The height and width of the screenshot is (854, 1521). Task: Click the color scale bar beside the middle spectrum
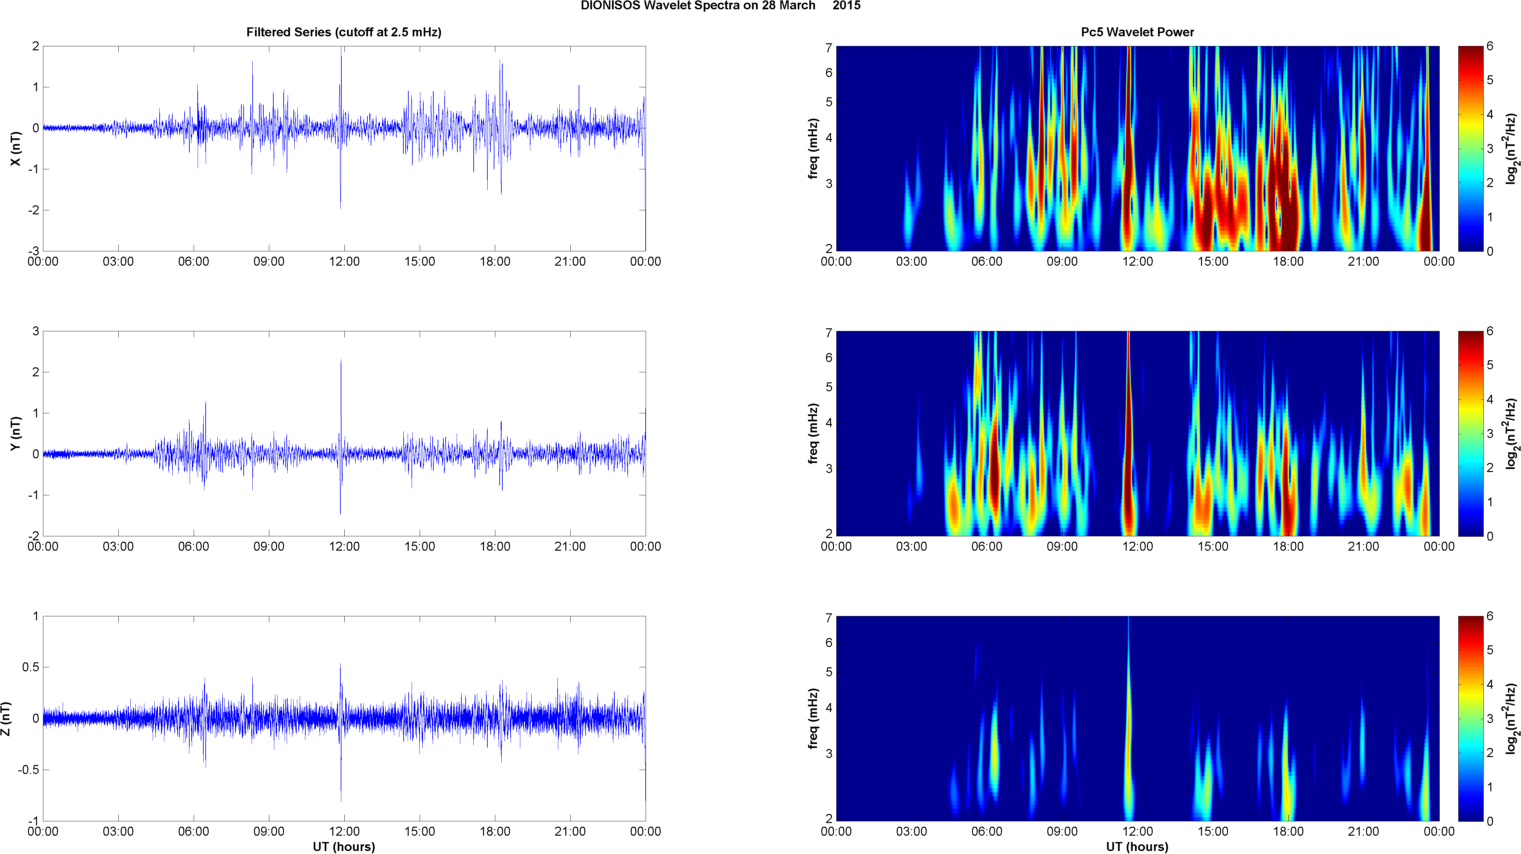1470,433
